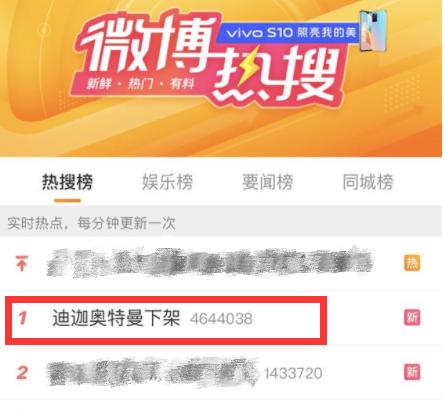Screen dimensions: 444x413
Task: Switch to the 同城榜 tab
Action: pos(368,182)
